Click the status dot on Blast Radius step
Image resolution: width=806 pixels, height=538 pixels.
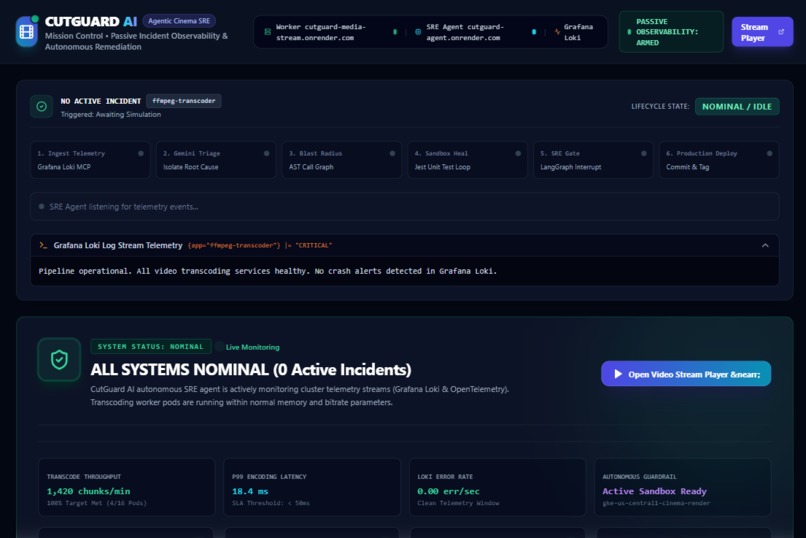point(392,153)
